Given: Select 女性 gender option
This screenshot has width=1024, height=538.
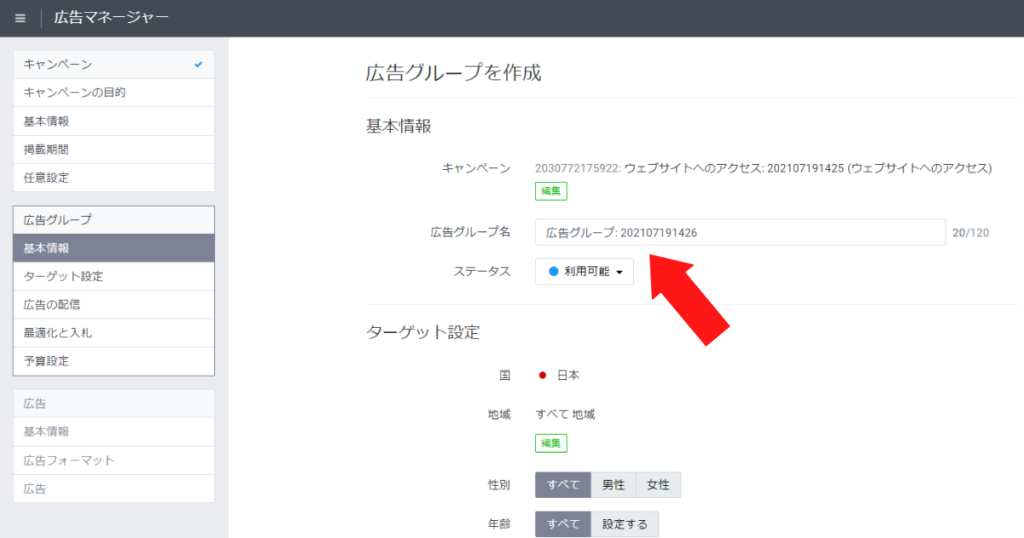Looking at the screenshot, I should (x=658, y=485).
